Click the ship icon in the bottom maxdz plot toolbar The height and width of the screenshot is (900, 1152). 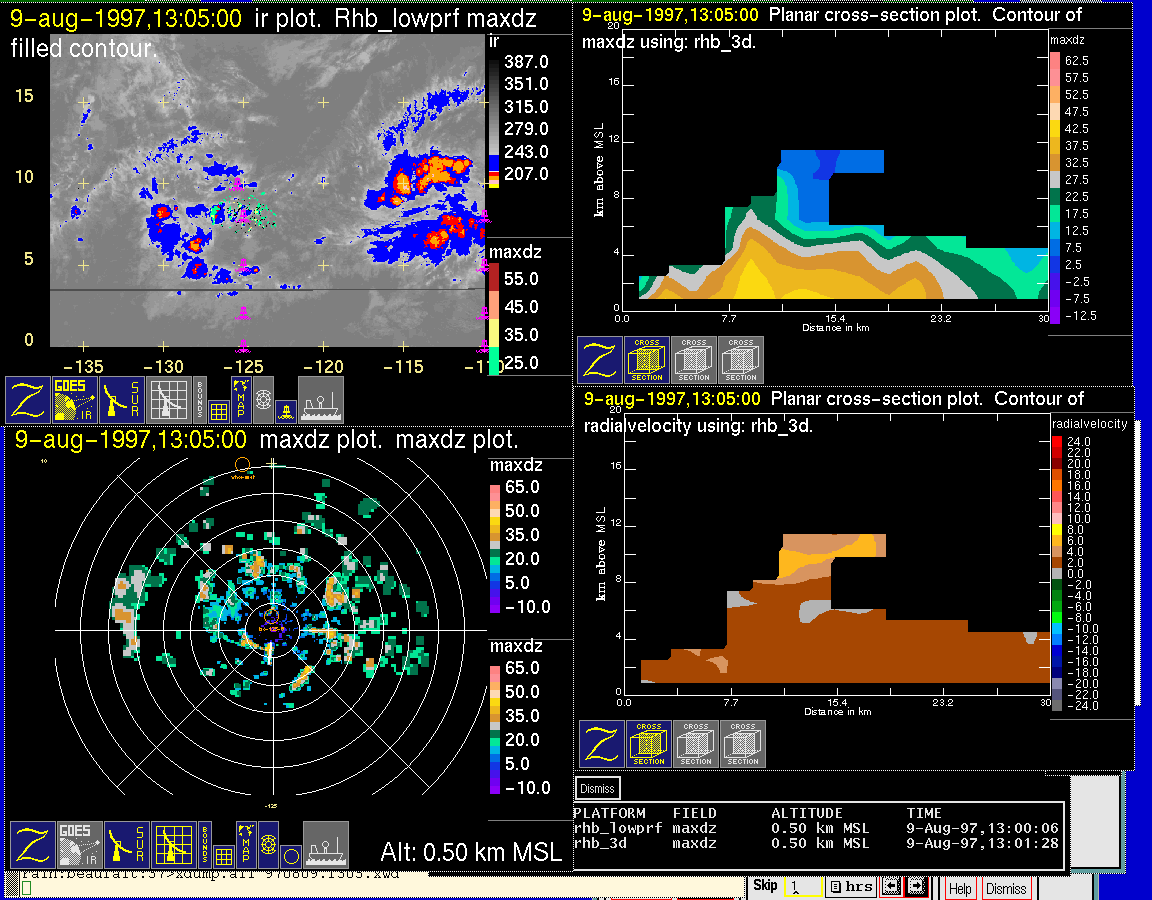click(x=325, y=845)
